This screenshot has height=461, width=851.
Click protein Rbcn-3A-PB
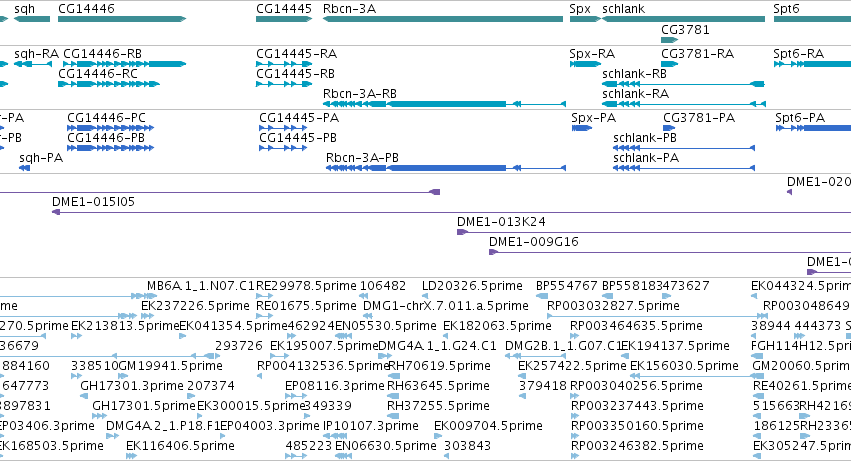pyautogui.click(x=362, y=157)
